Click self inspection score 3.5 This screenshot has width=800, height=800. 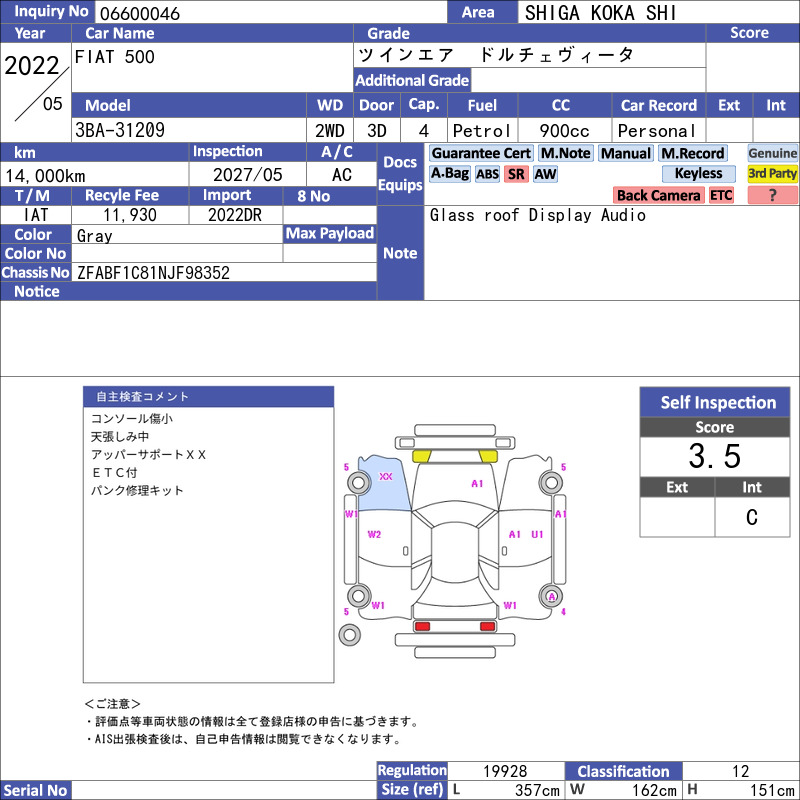pos(714,456)
